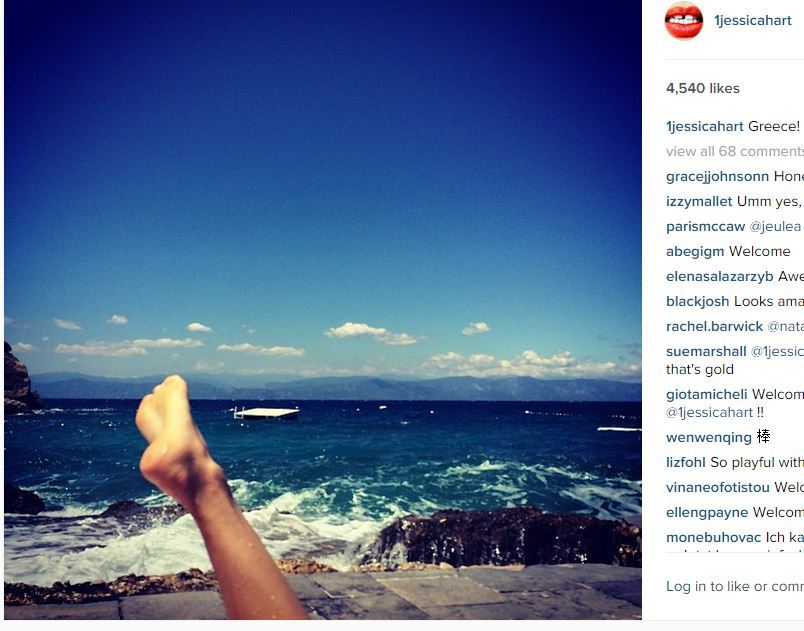Click the @1jessicahart mention under giotamicheli
Viewport: 804px width, 631px height.
tap(709, 413)
